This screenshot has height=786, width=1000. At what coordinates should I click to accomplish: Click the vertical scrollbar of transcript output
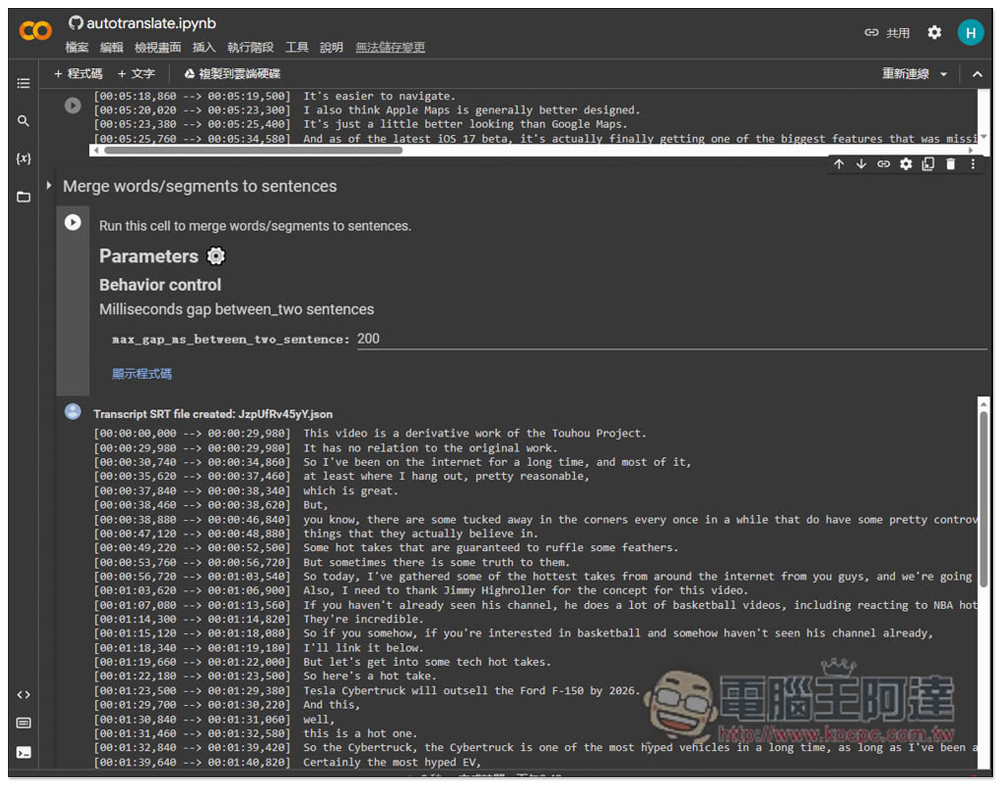[983, 498]
